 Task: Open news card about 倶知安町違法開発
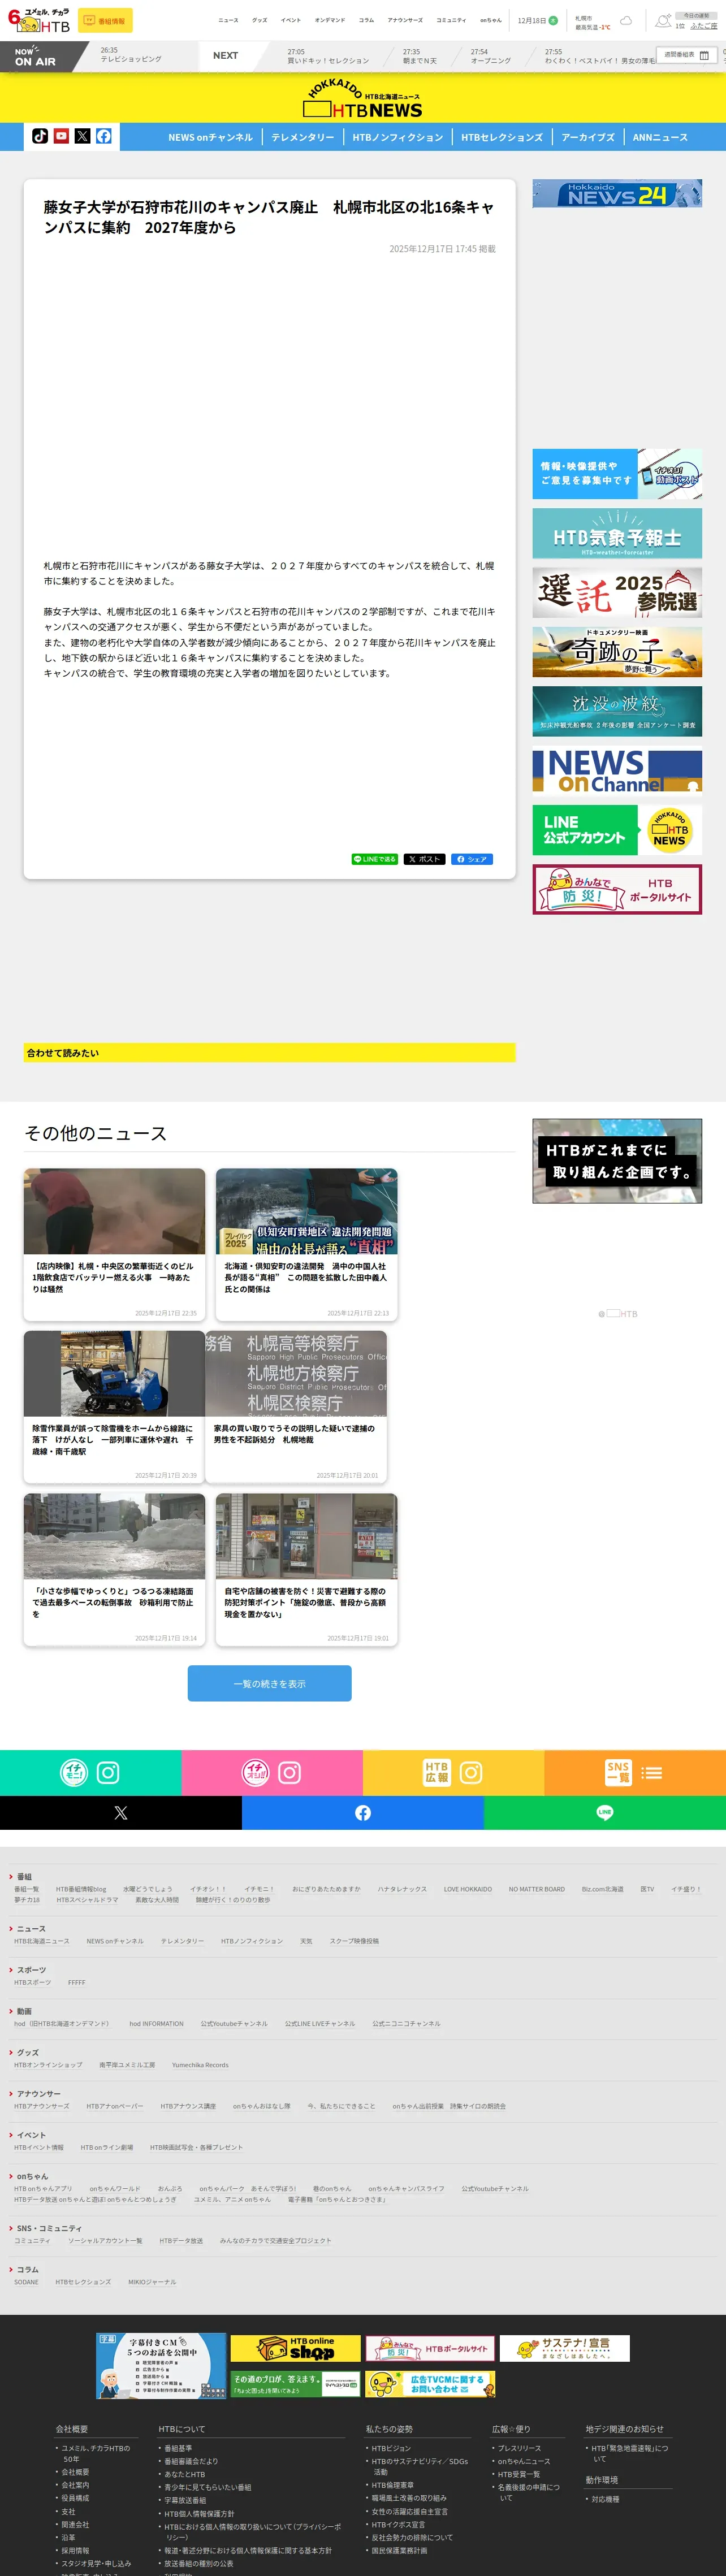[x=306, y=1246]
